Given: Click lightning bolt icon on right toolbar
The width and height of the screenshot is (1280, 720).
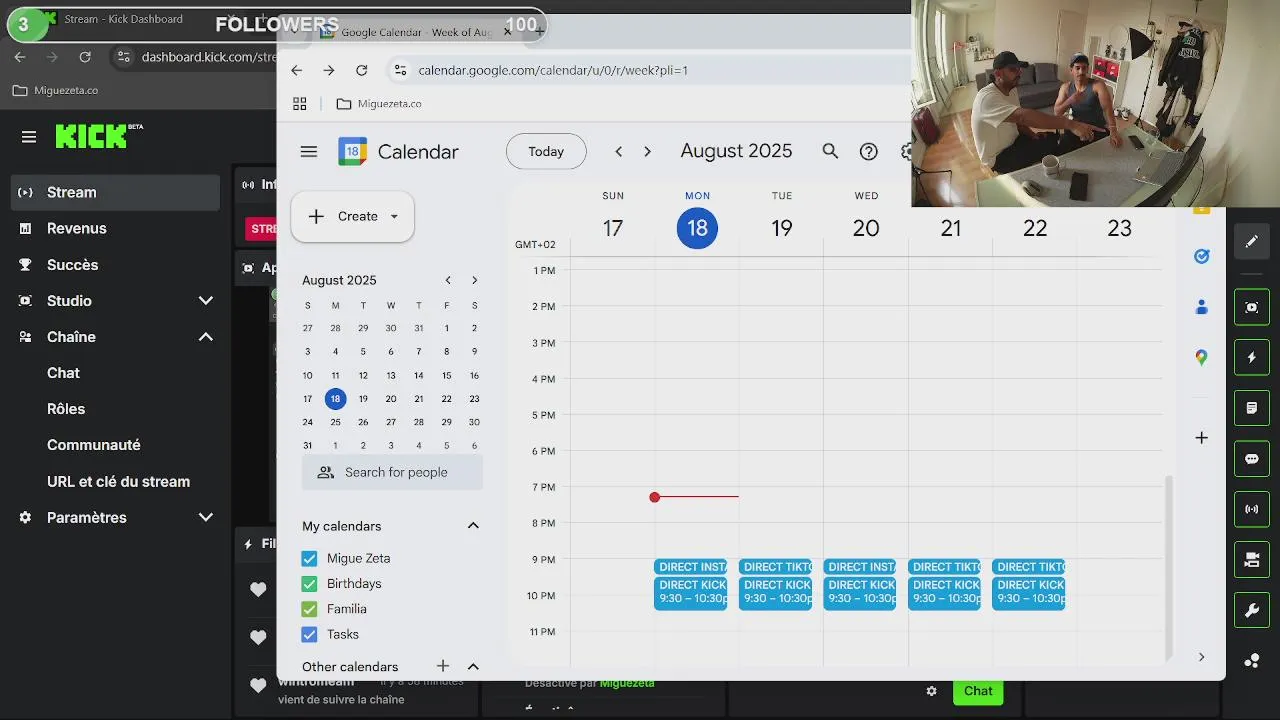Looking at the screenshot, I should point(1251,357).
